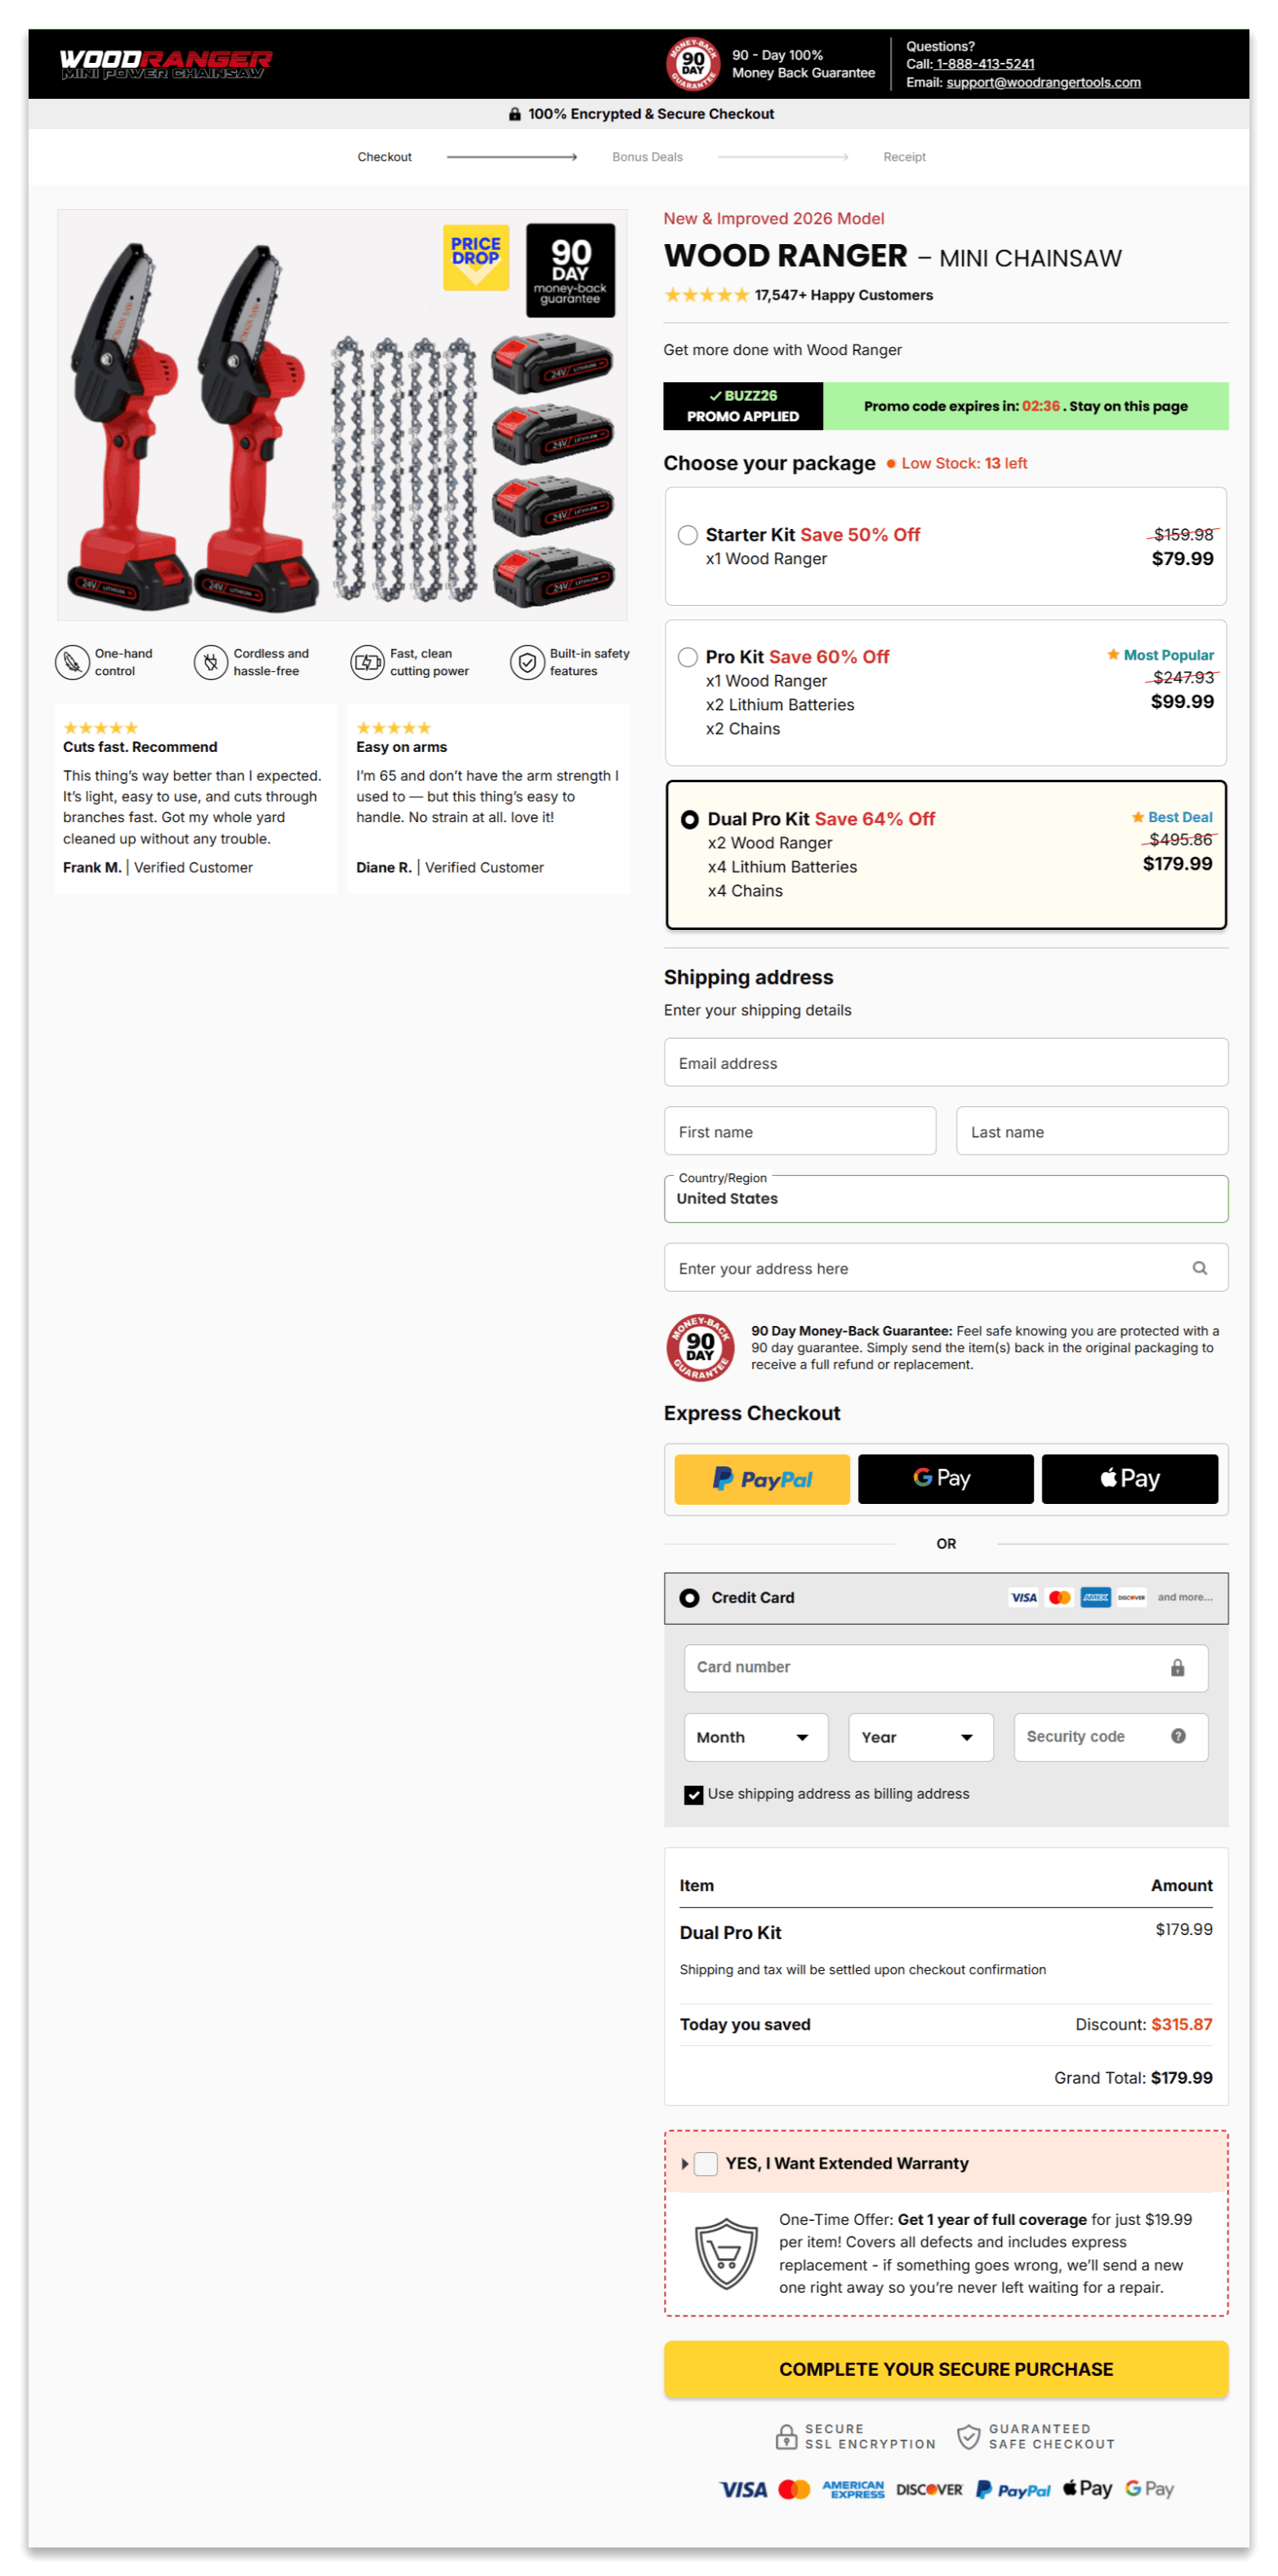Open the Country/Region selector
Screen dimensions: 1278x2576
click(945, 1198)
